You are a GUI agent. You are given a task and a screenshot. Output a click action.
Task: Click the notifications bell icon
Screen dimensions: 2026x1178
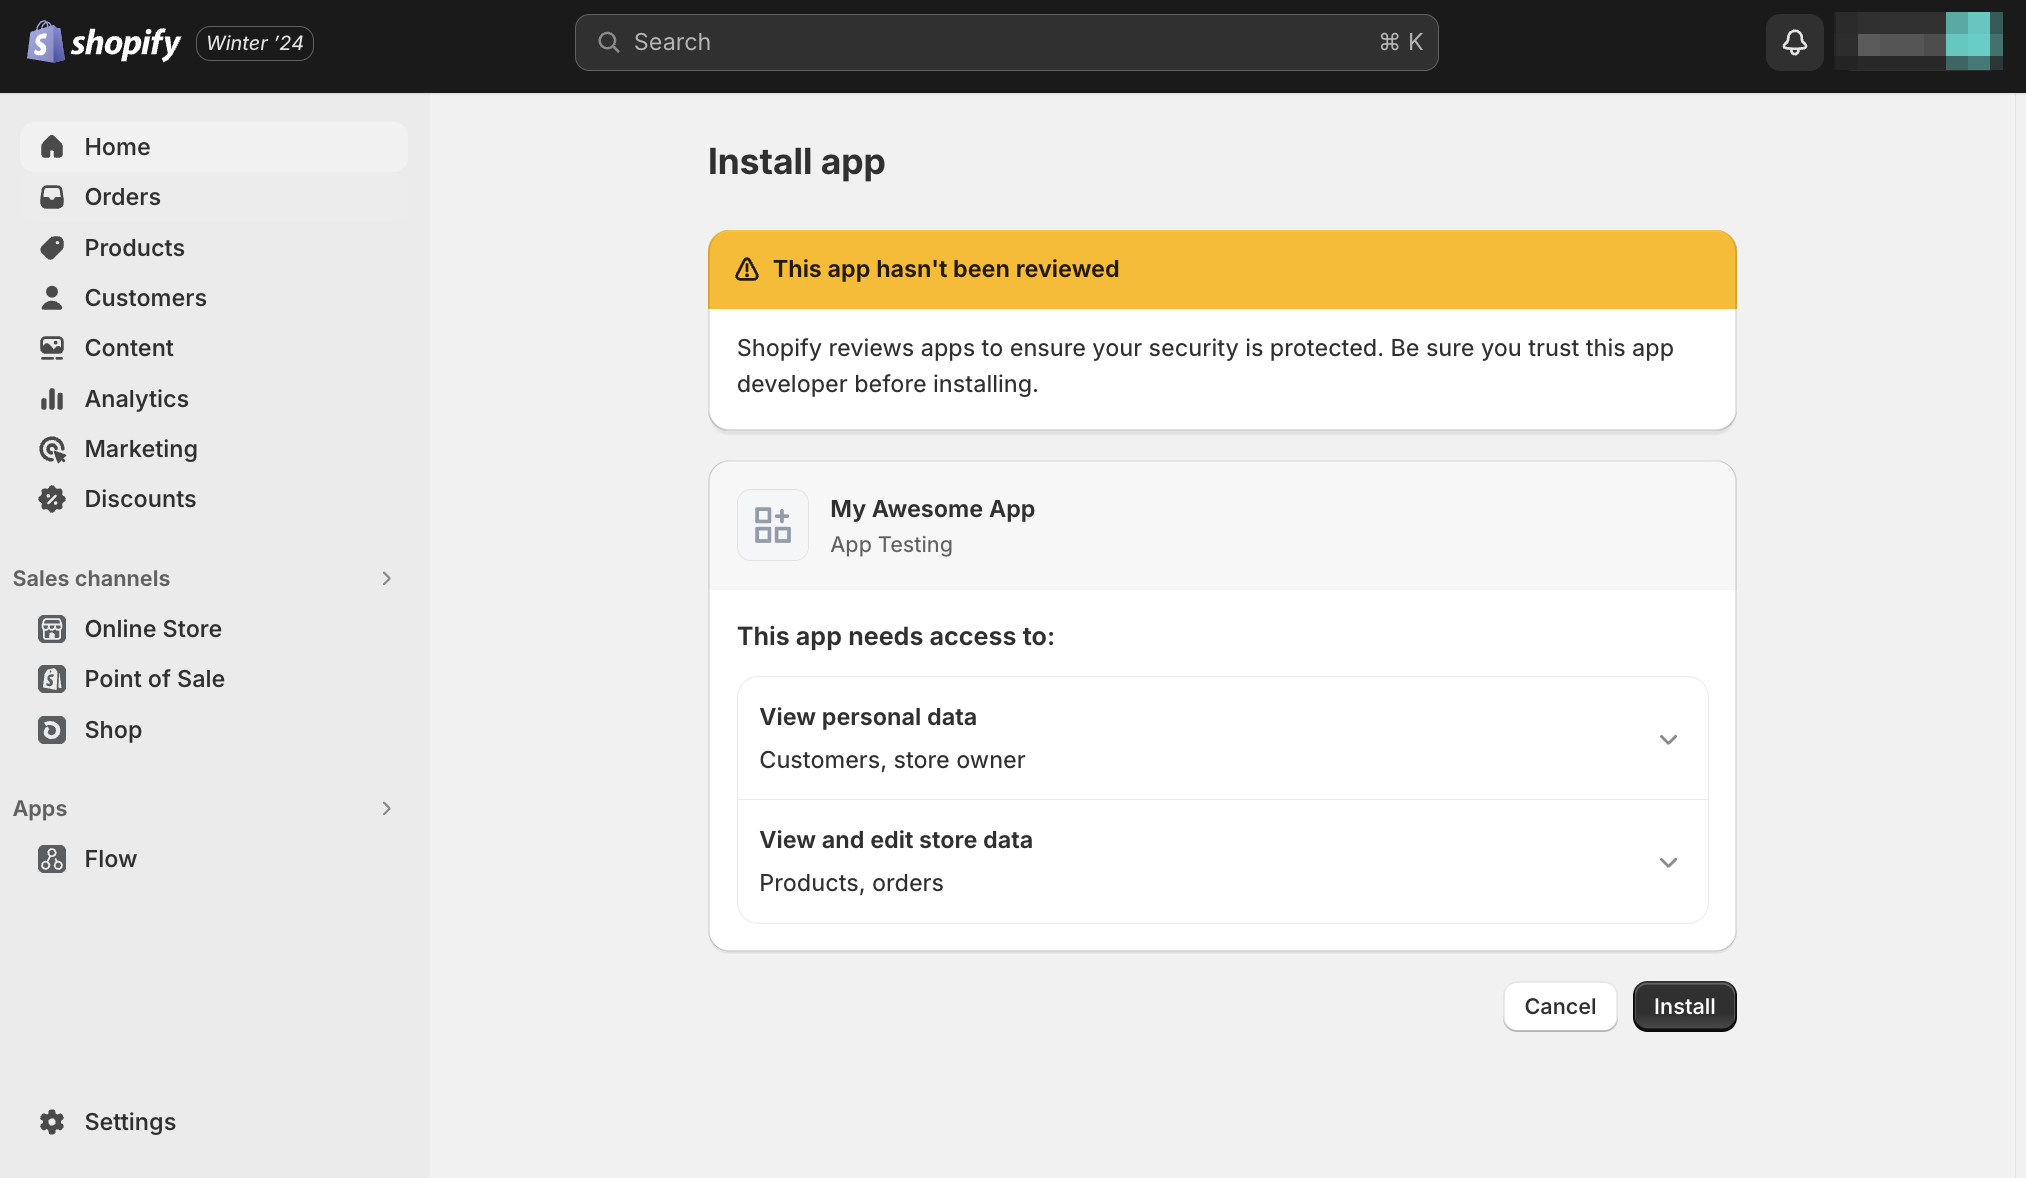1794,42
